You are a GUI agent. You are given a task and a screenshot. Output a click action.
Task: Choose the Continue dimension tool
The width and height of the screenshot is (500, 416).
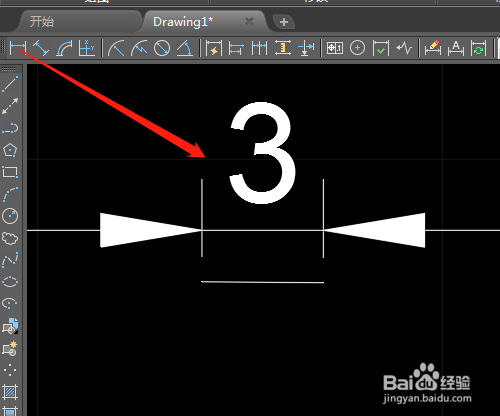259,48
